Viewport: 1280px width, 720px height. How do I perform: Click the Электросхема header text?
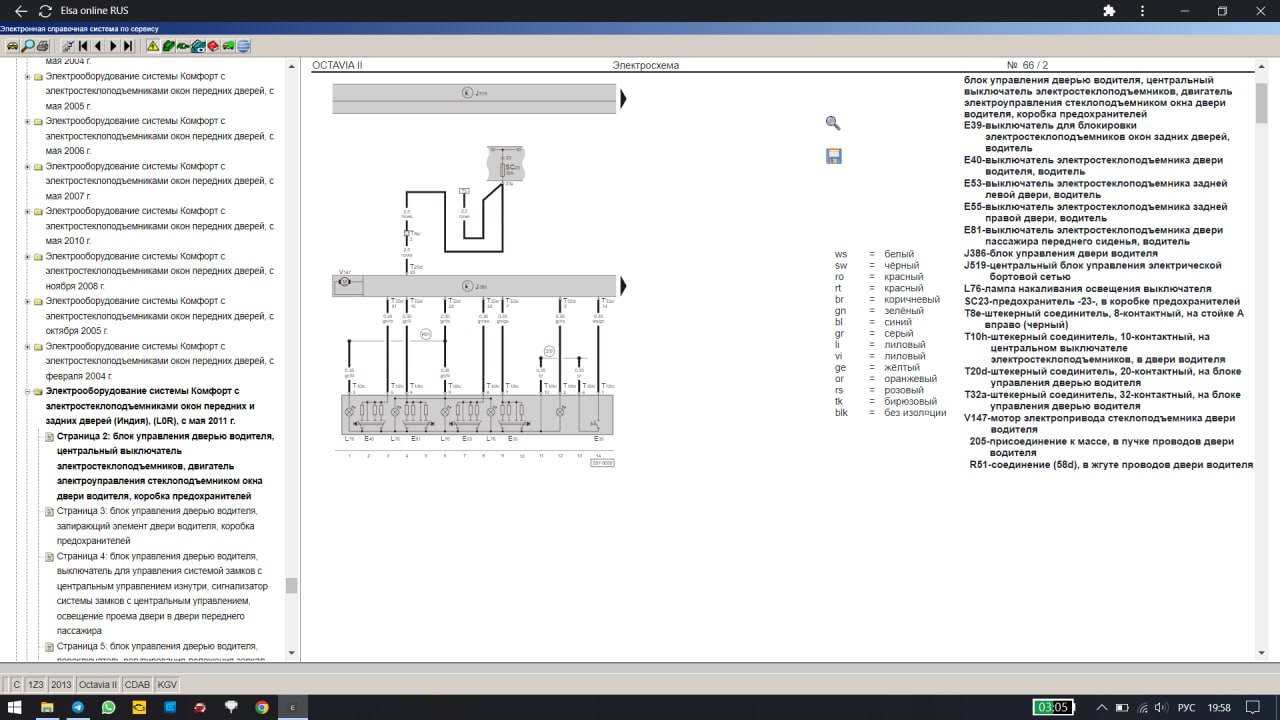[645, 65]
